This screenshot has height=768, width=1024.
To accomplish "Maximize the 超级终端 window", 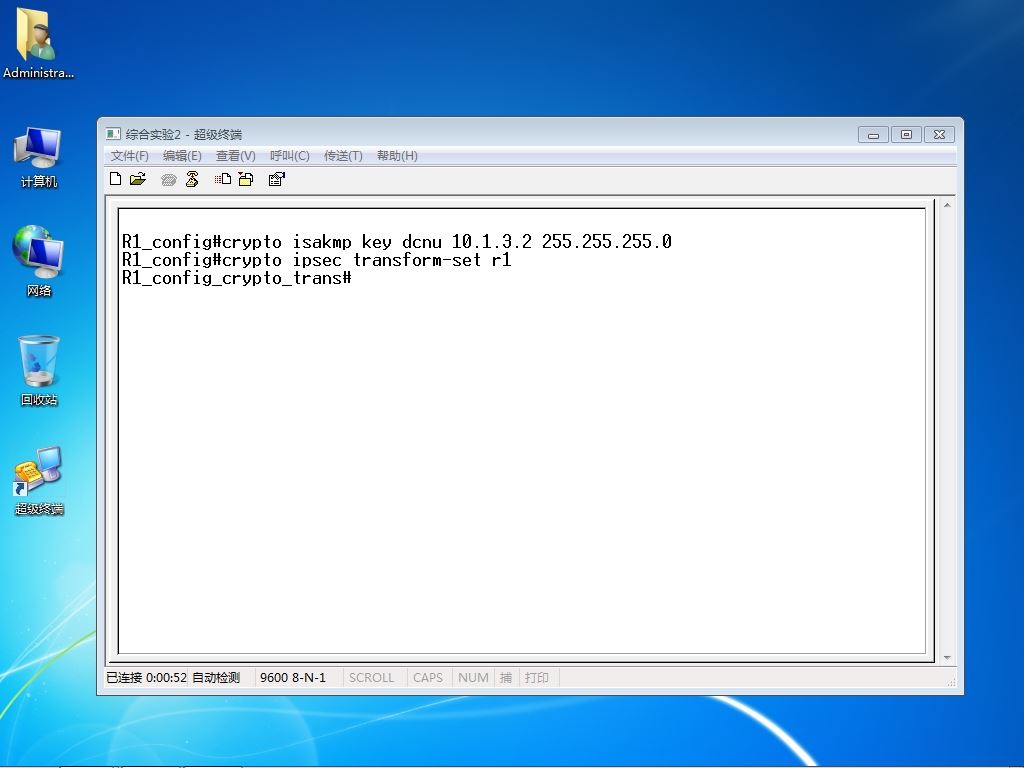I will pos(906,135).
